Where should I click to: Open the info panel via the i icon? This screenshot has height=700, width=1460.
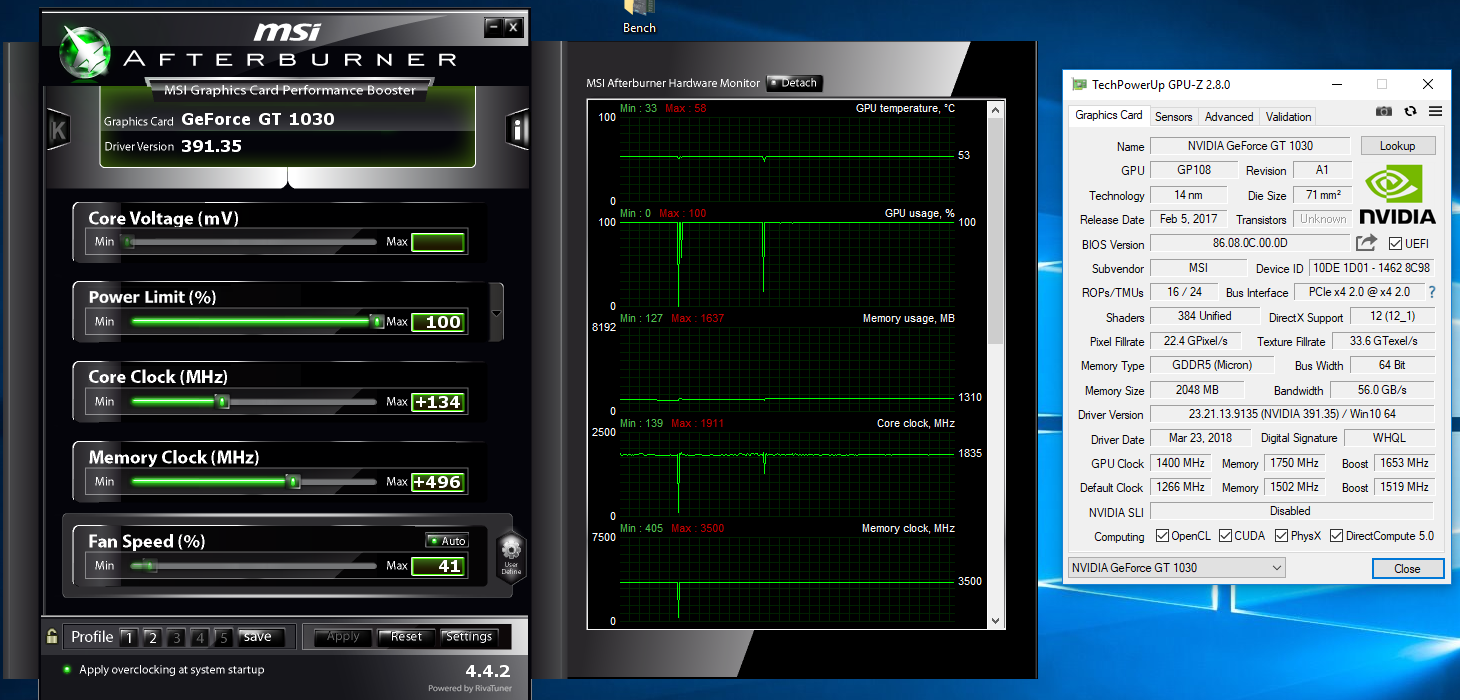tap(517, 129)
